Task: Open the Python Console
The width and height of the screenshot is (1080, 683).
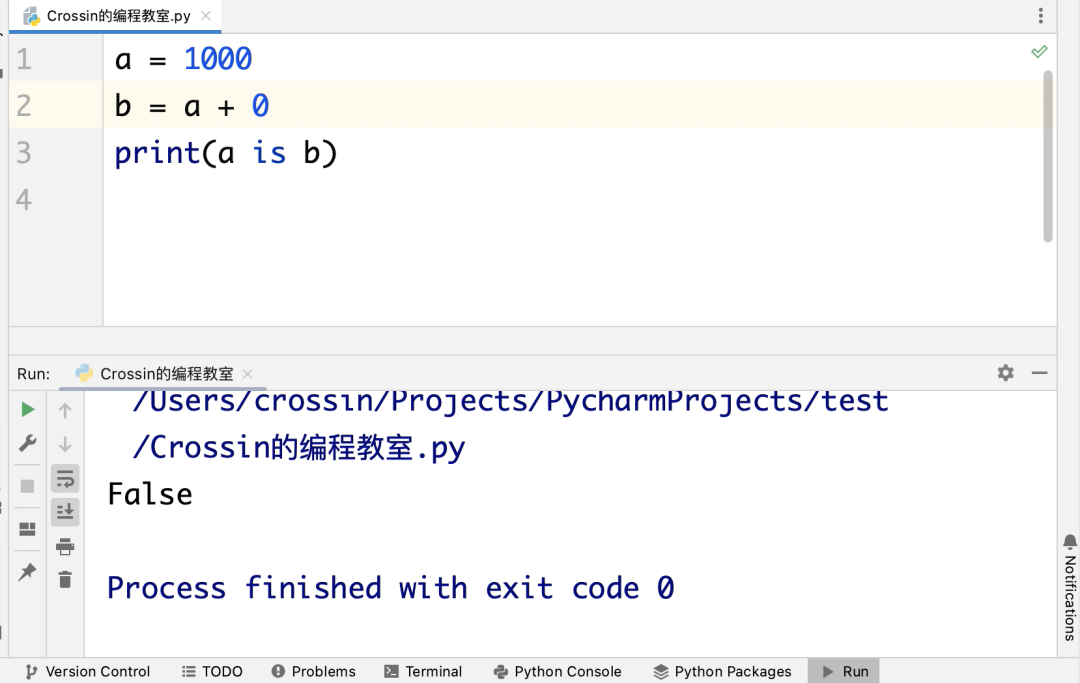Action: pyautogui.click(x=558, y=671)
